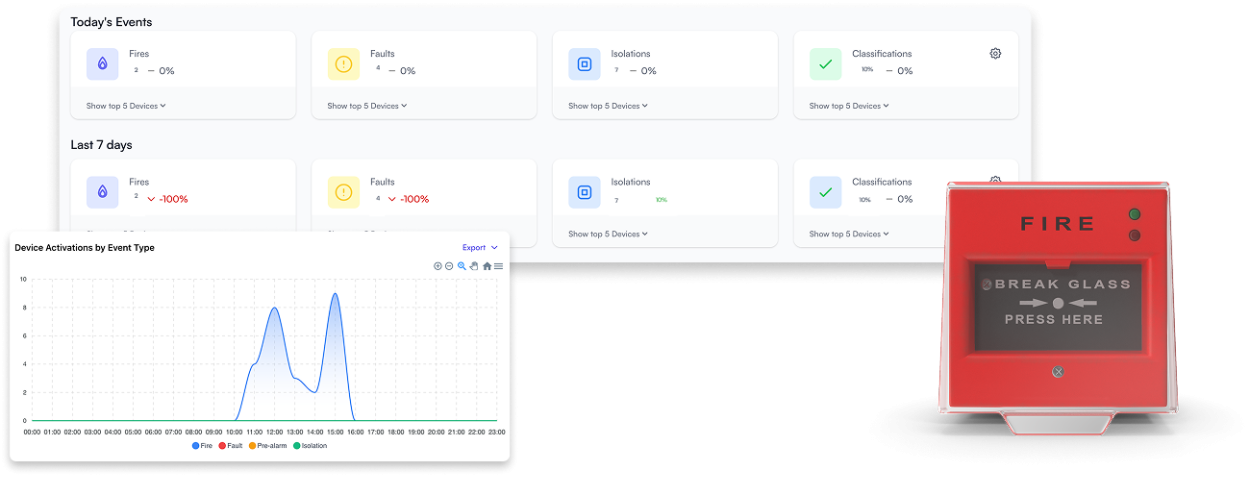Click the flame icon in Today's Fires card
This screenshot has height=495, width=1250.
click(103, 64)
